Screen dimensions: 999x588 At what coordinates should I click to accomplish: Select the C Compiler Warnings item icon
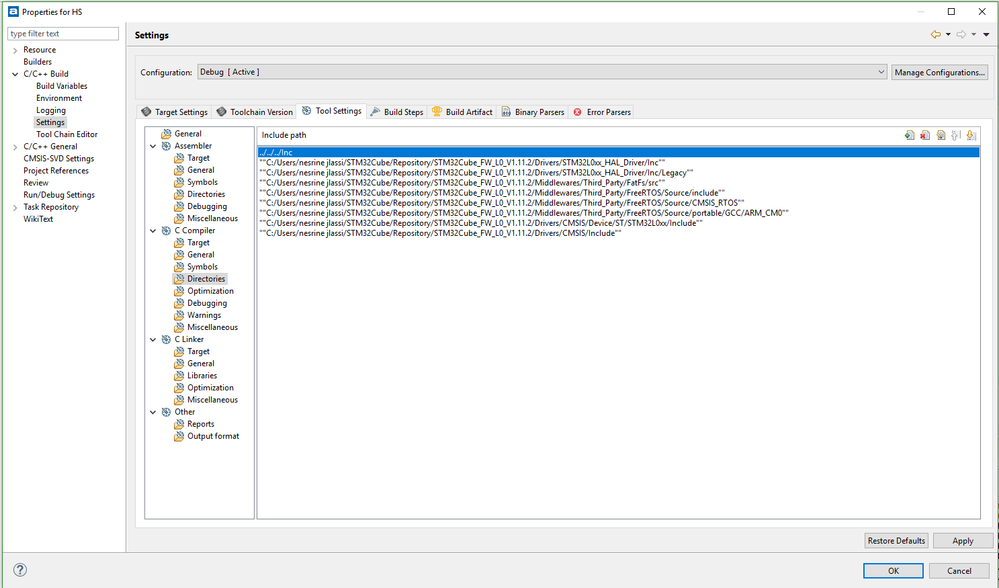click(179, 315)
